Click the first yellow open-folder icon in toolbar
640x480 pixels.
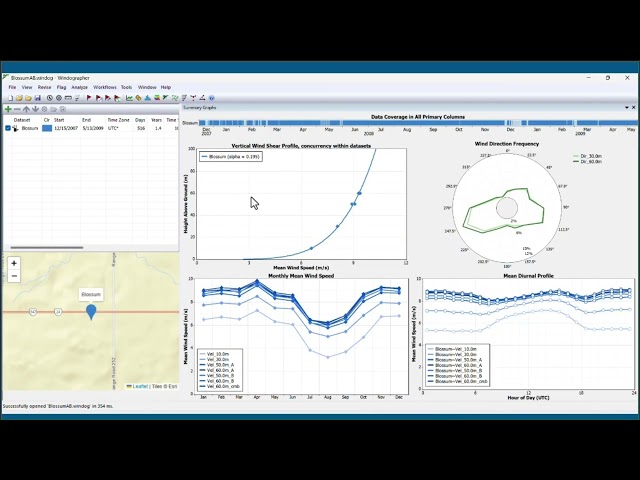click(20, 98)
